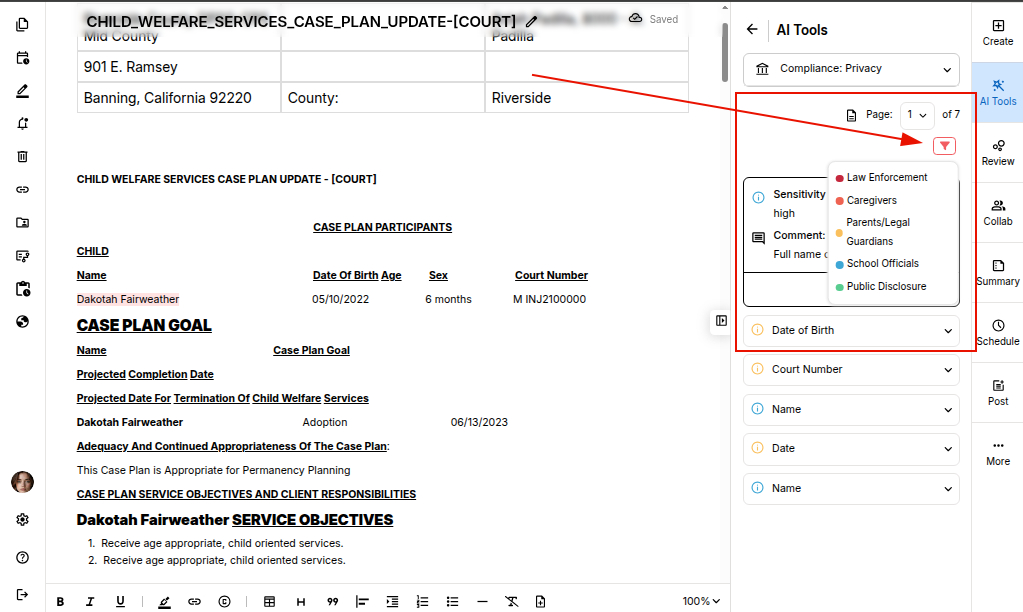Expand the Court Number item
The width and height of the screenshot is (1023, 612).
click(851, 369)
